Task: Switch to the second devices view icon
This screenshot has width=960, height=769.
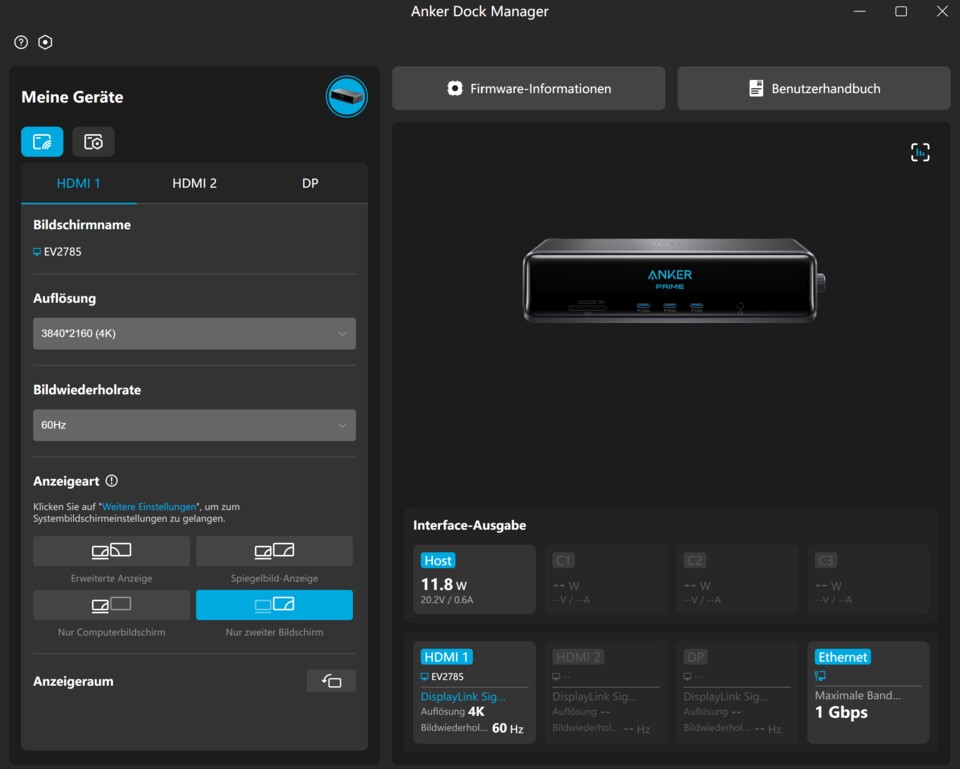Action: pyautogui.click(x=93, y=142)
